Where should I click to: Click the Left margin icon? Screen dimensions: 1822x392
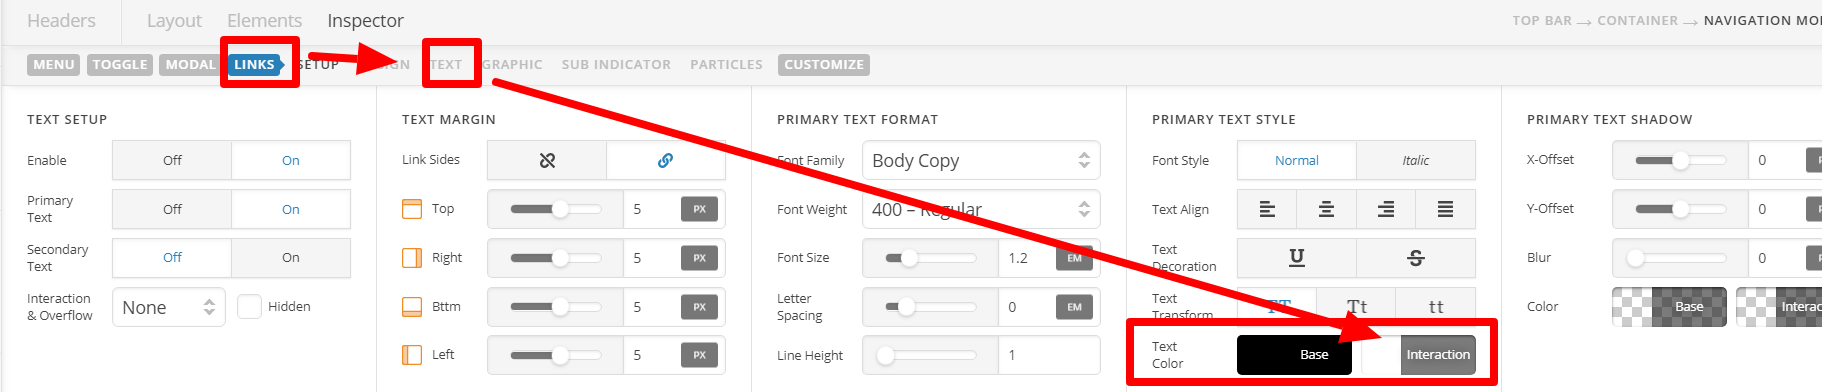(x=412, y=355)
